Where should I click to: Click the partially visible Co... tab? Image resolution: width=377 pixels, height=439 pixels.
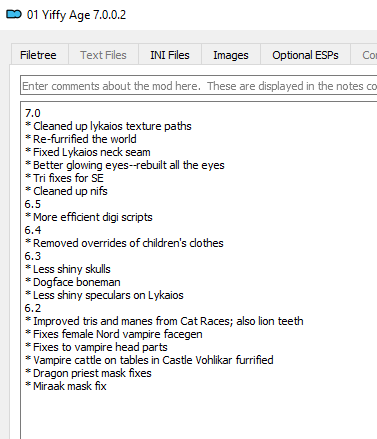(x=364, y=55)
